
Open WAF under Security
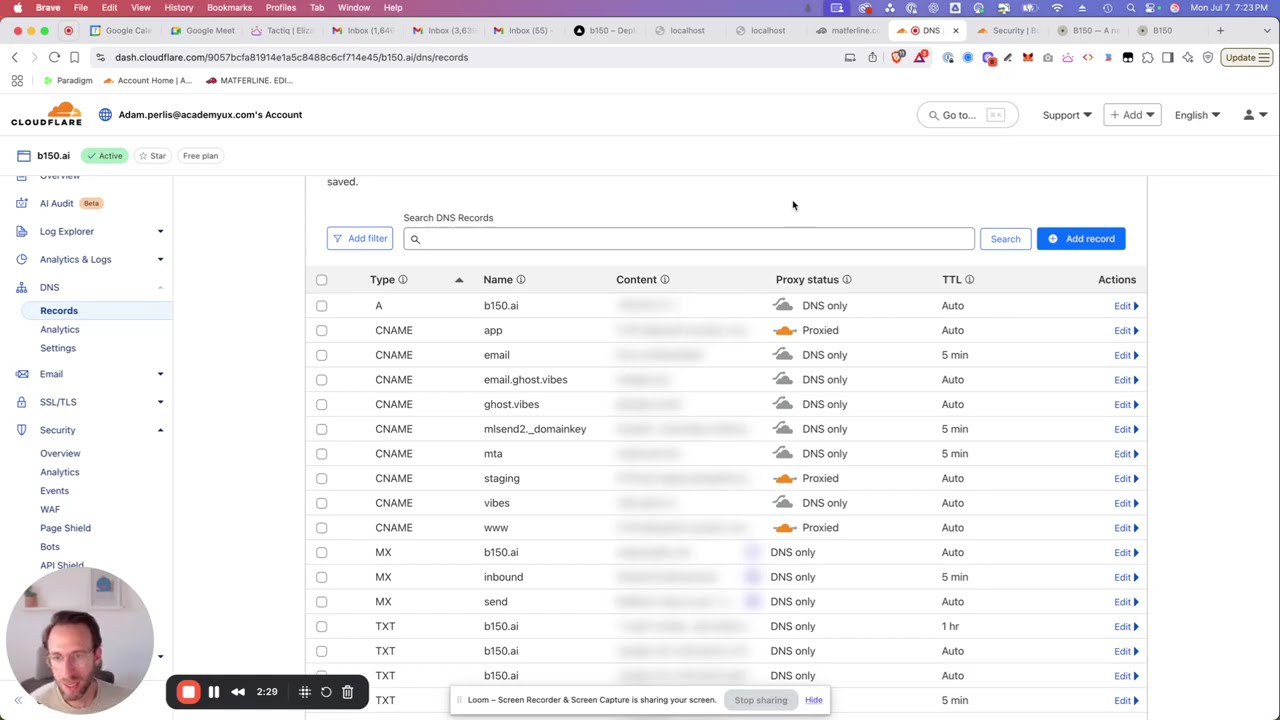click(x=50, y=509)
